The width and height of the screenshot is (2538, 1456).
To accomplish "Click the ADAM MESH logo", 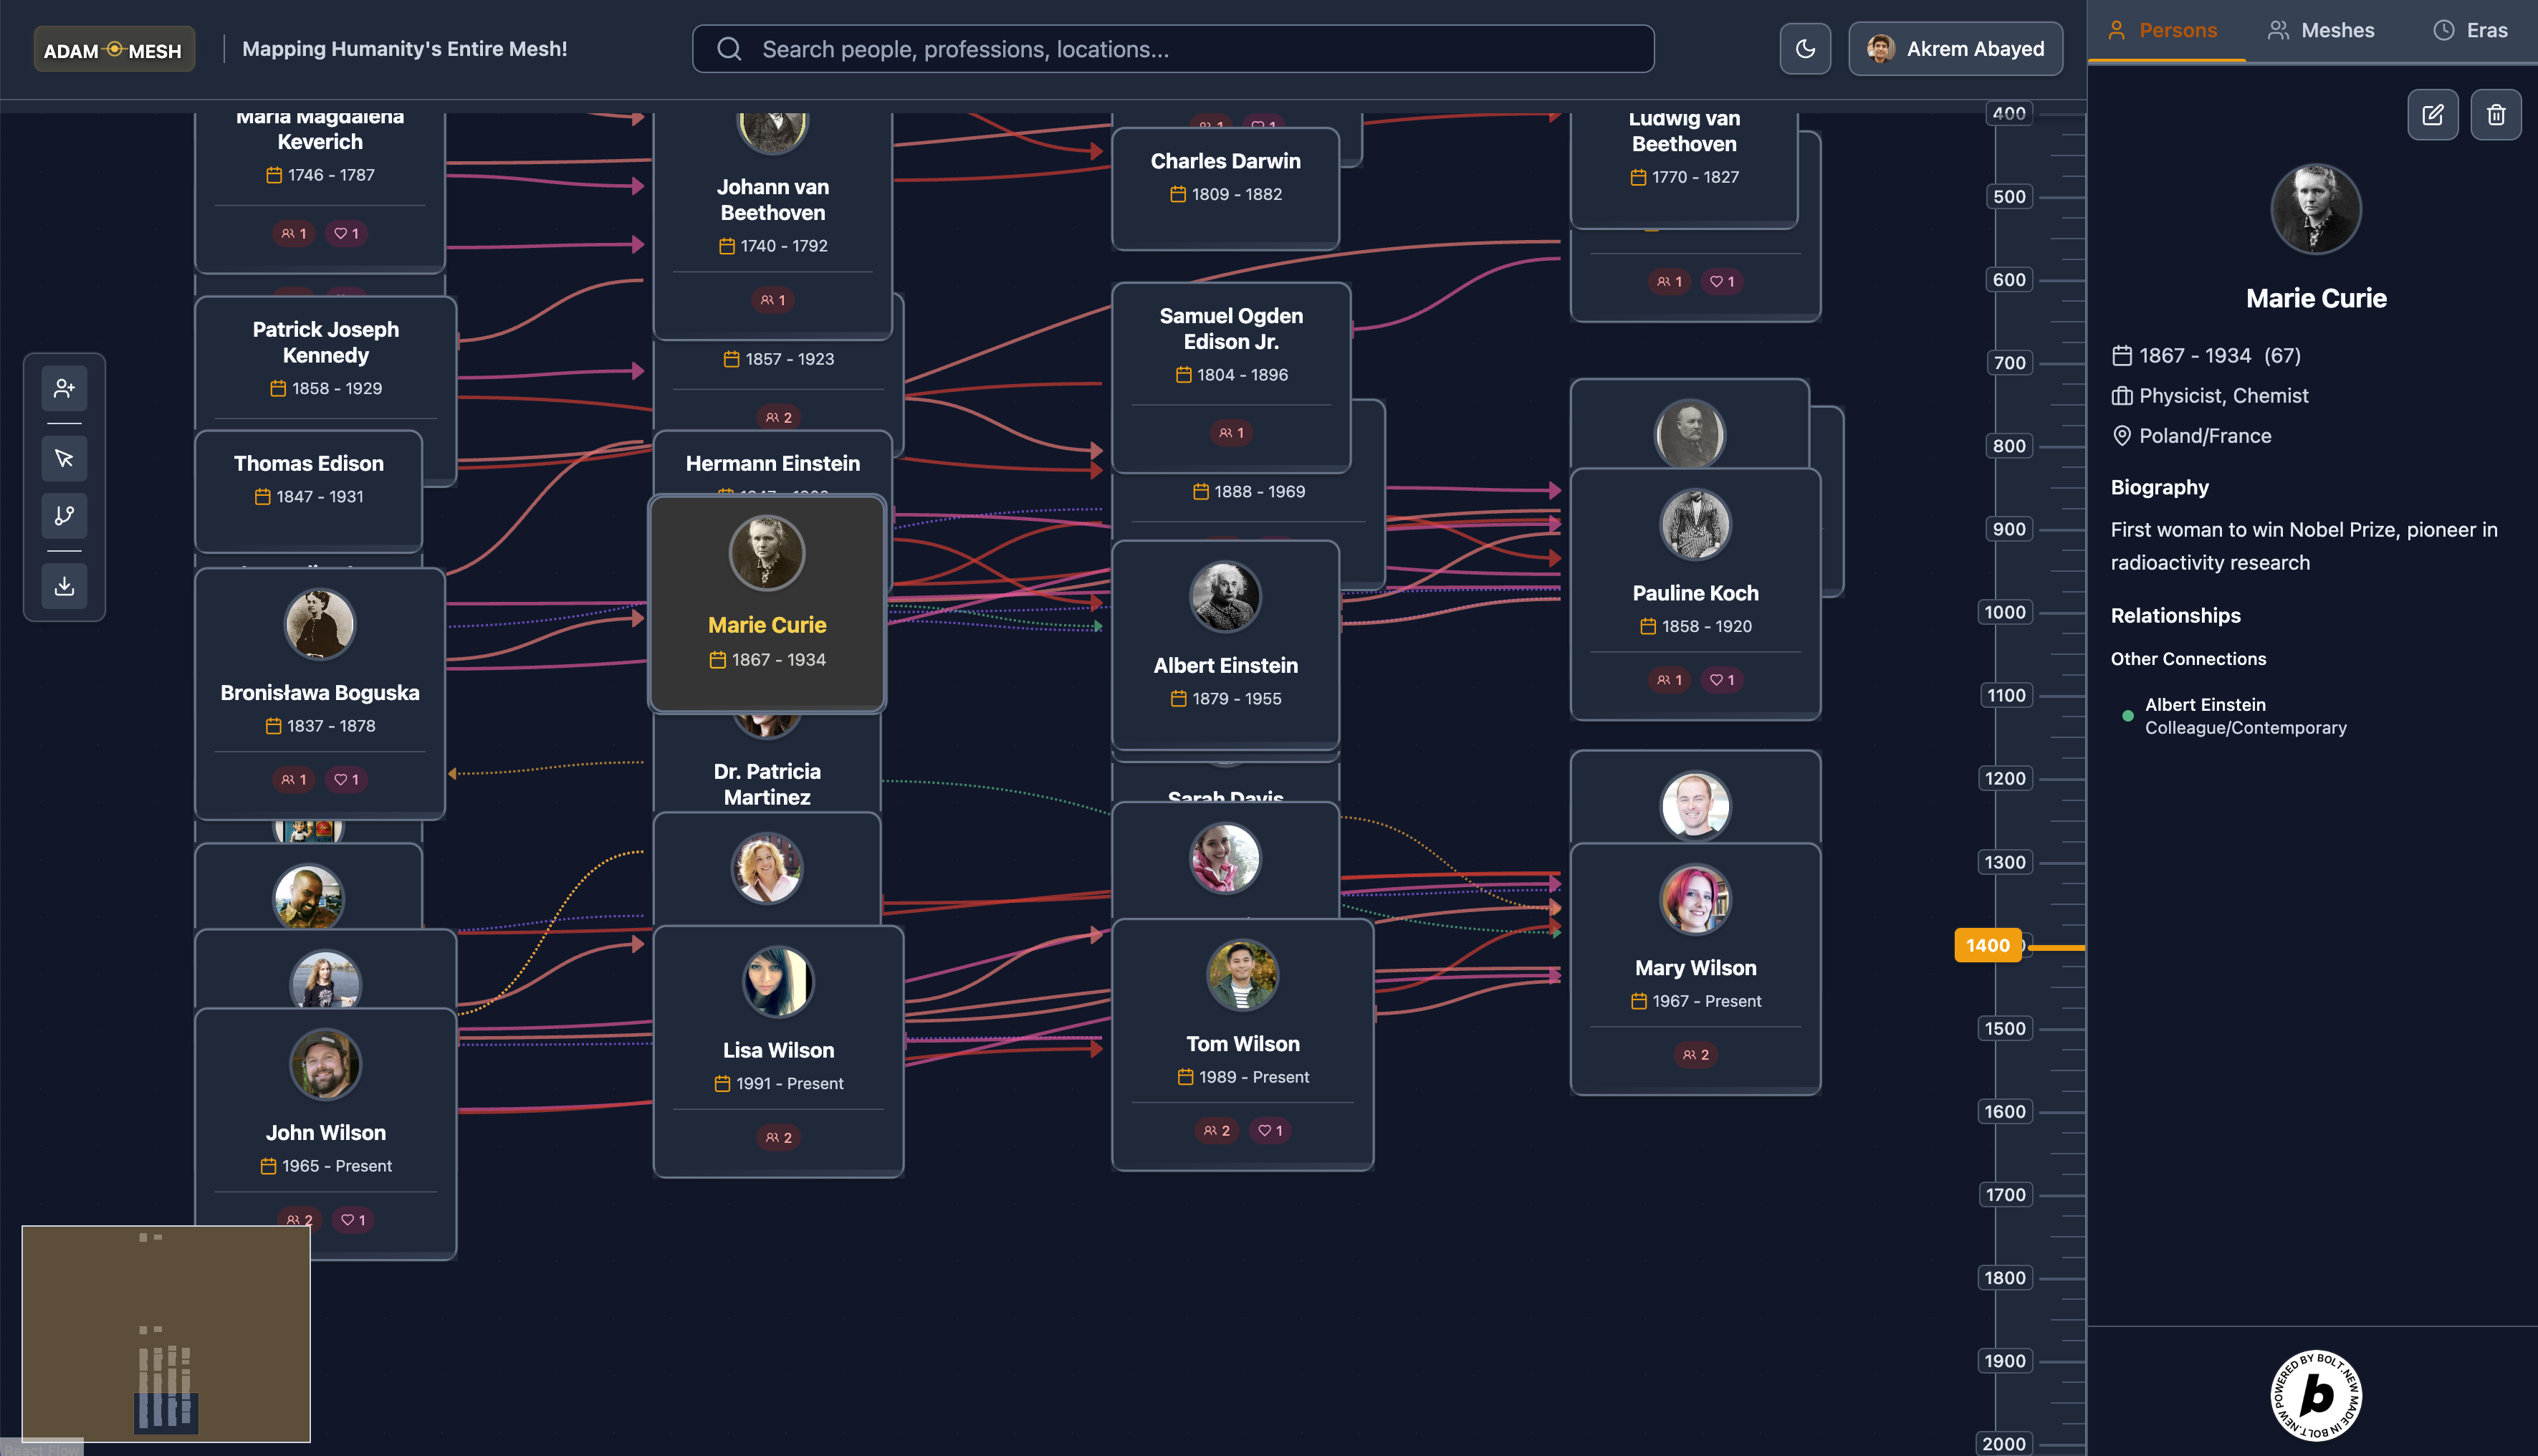I will [113, 50].
